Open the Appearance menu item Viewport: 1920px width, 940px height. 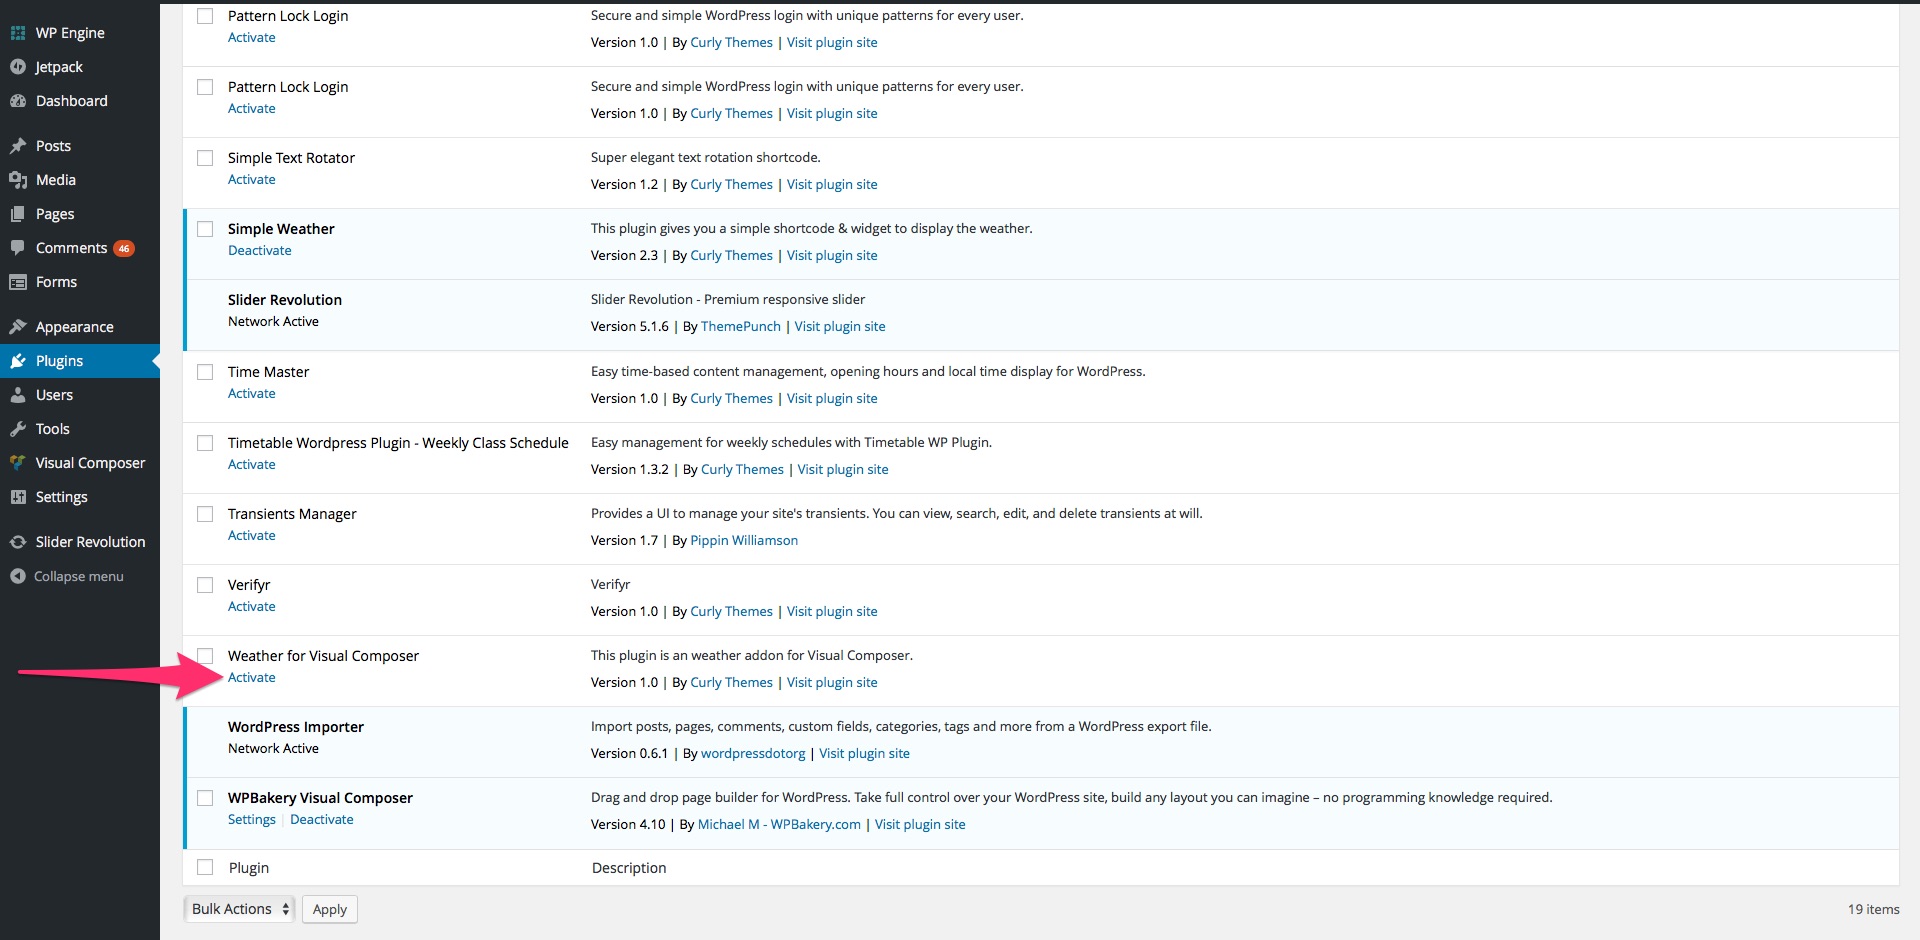75,327
